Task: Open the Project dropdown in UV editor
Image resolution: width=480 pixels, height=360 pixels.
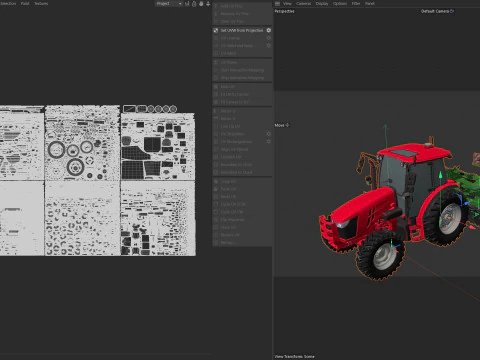Action: (x=169, y=4)
